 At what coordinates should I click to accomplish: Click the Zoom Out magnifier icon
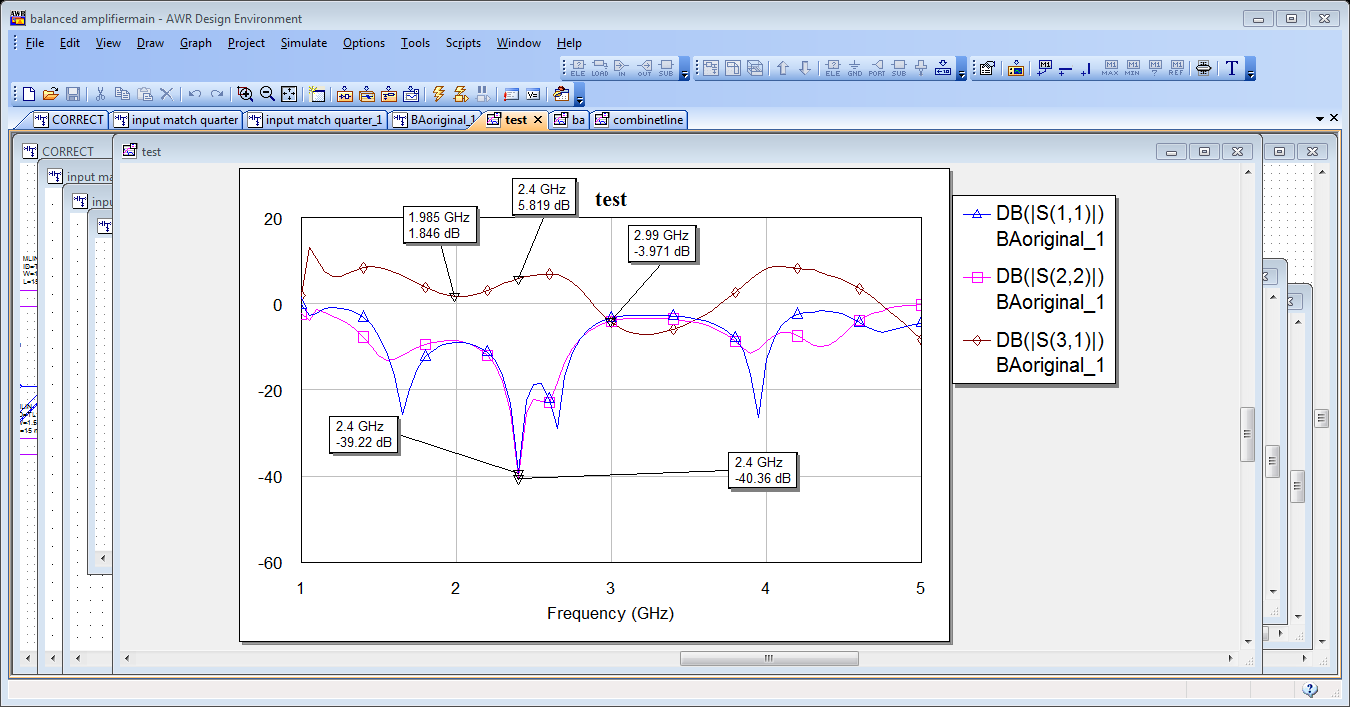click(x=267, y=94)
